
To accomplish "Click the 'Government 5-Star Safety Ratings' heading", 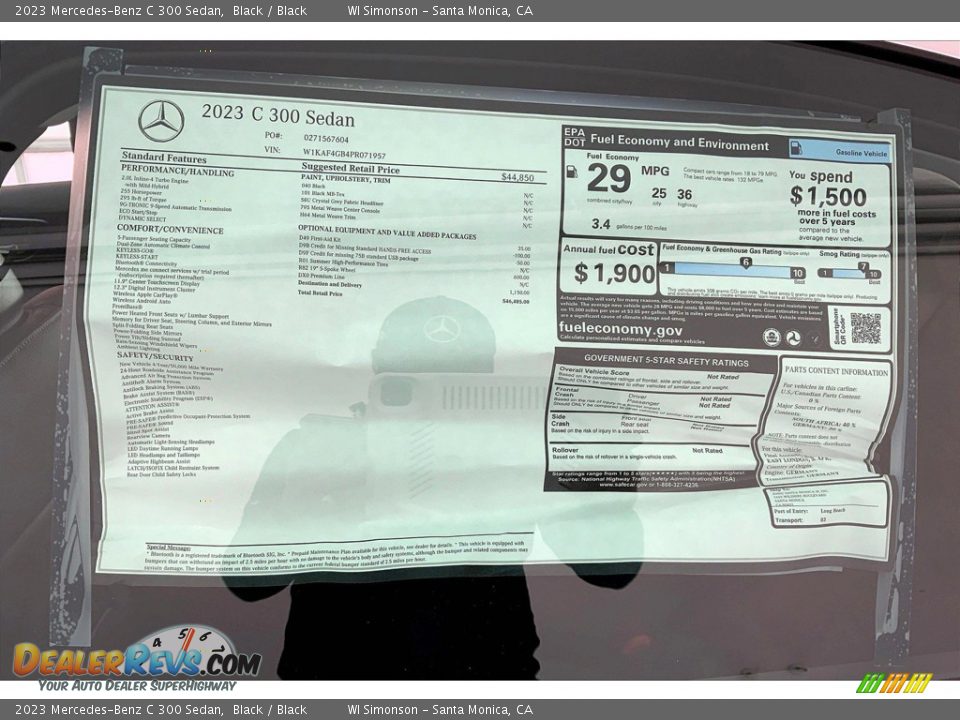I will [666, 360].
